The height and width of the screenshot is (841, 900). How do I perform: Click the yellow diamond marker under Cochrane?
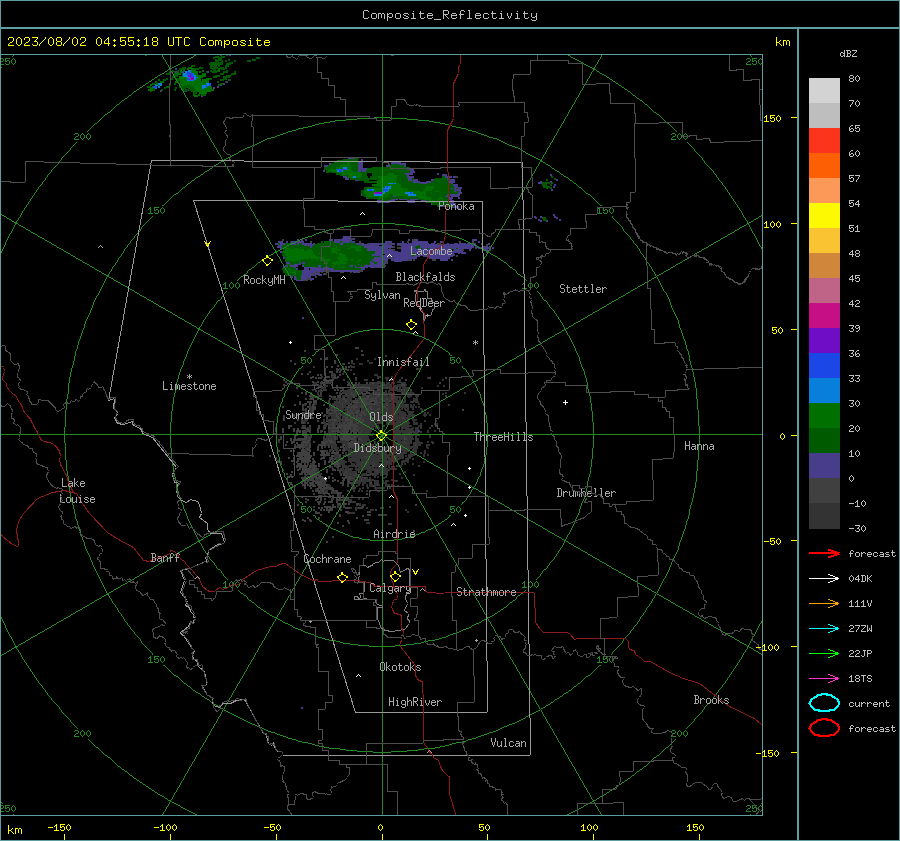[343, 577]
